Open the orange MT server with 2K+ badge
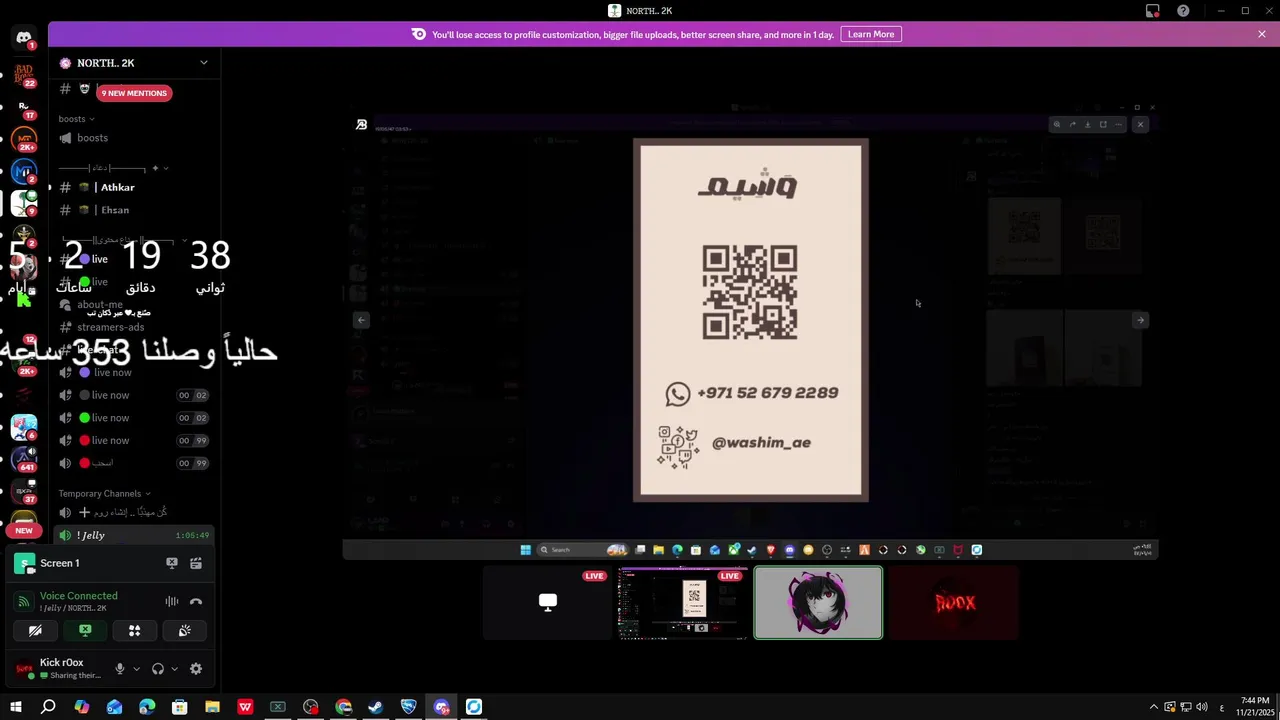 (24, 139)
